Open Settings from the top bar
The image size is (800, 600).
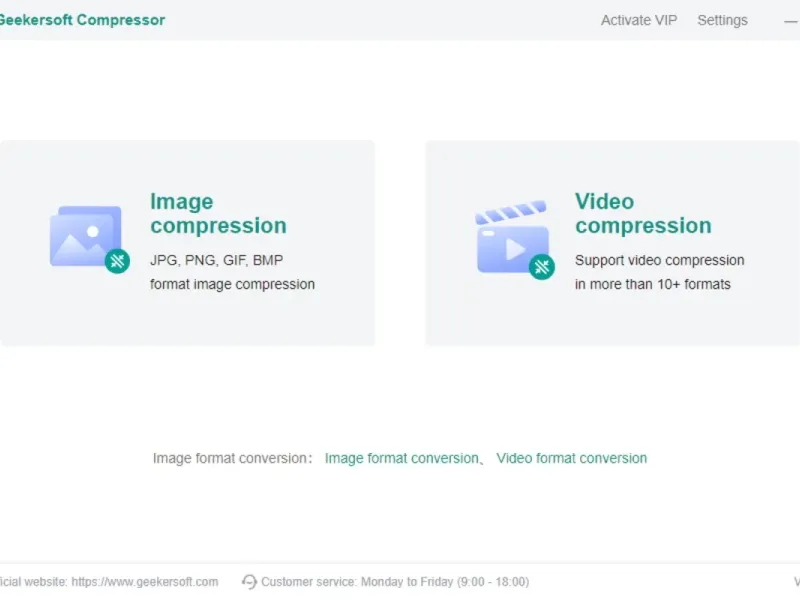pos(722,20)
